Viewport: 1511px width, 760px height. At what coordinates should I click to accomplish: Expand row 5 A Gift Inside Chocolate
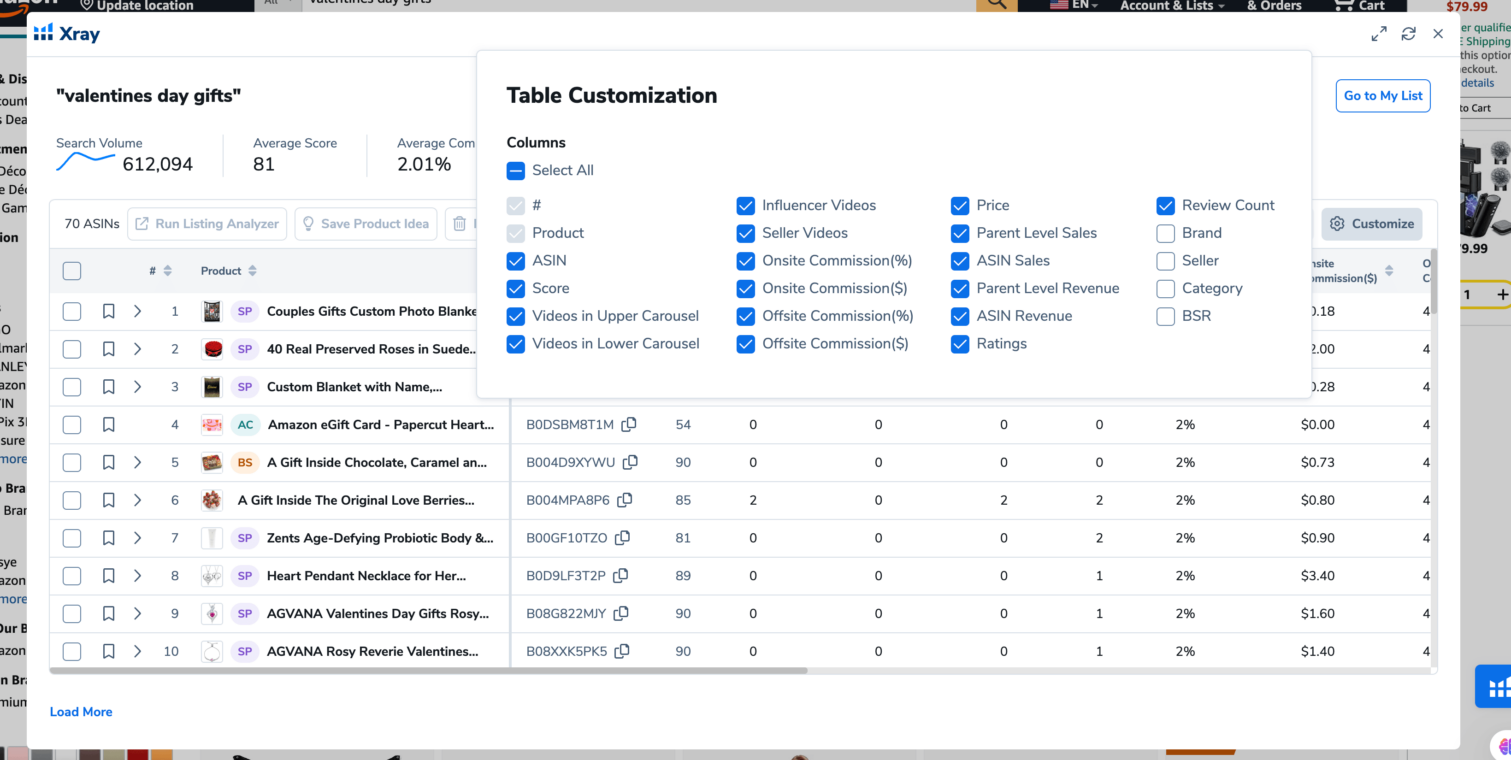(x=138, y=463)
